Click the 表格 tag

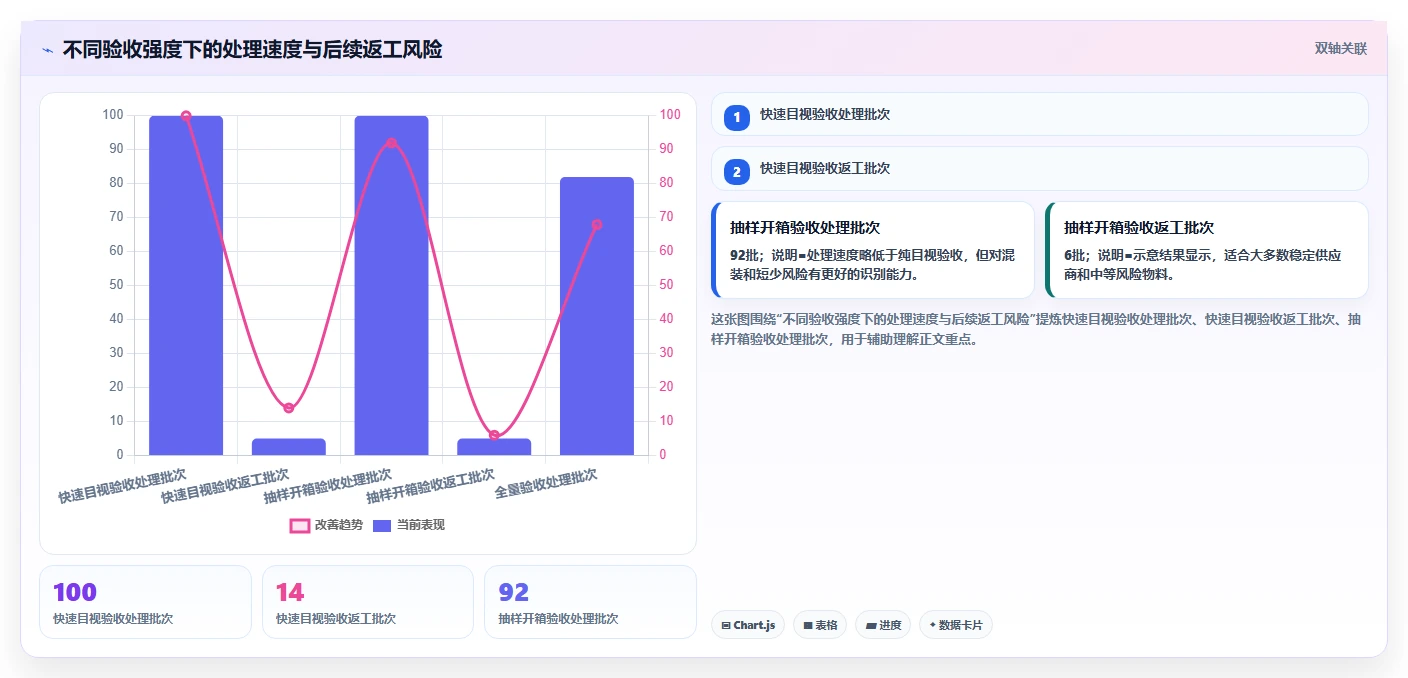tap(820, 625)
